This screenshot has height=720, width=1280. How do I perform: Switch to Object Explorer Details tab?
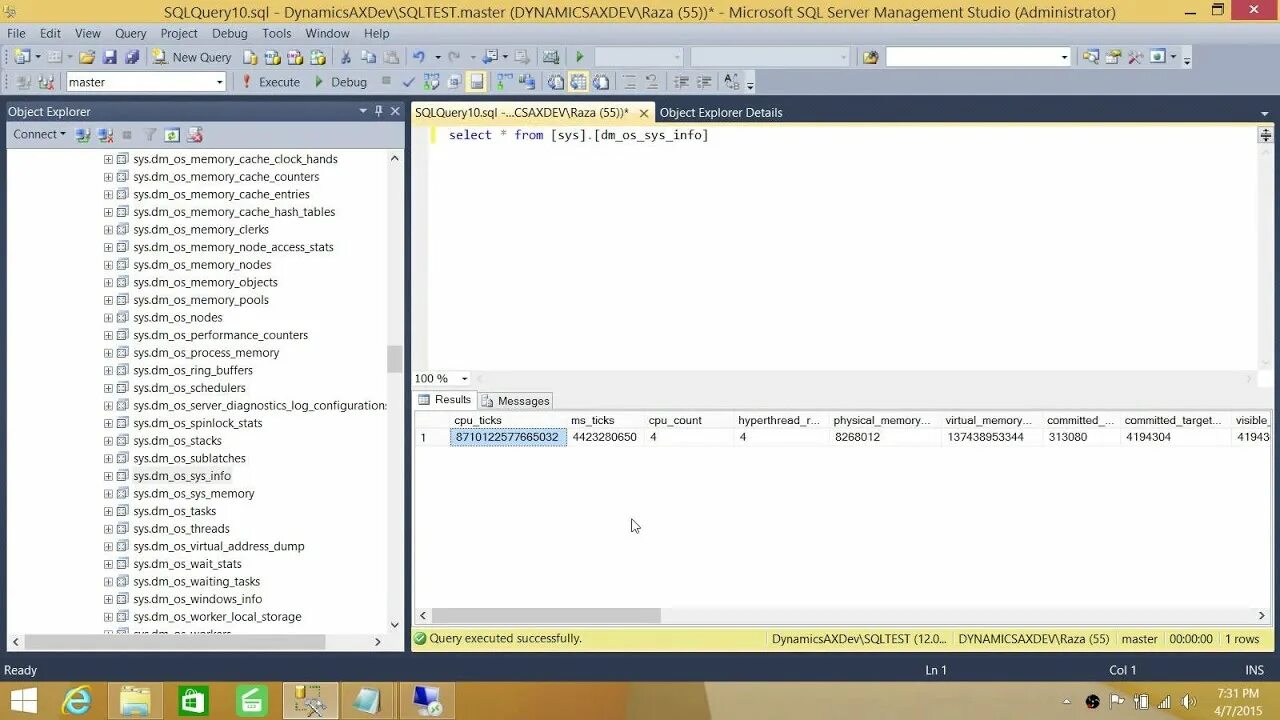point(721,112)
